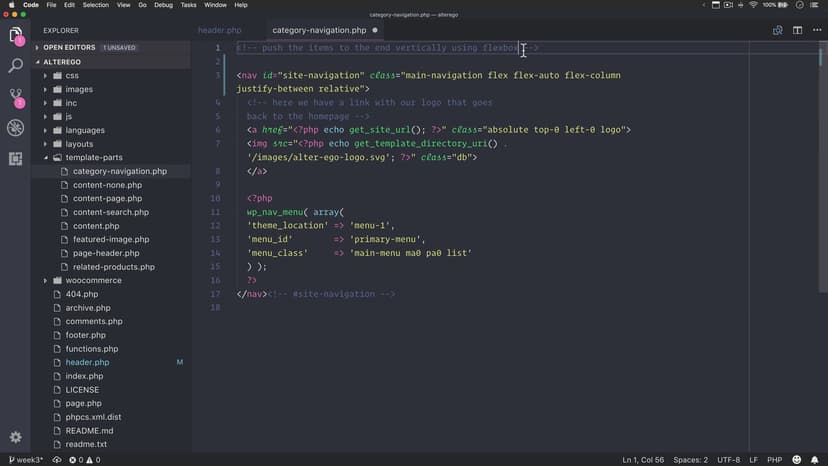Click the notifications bell in status bar
This screenshot has height=466, width=828.
coord(814,460)
